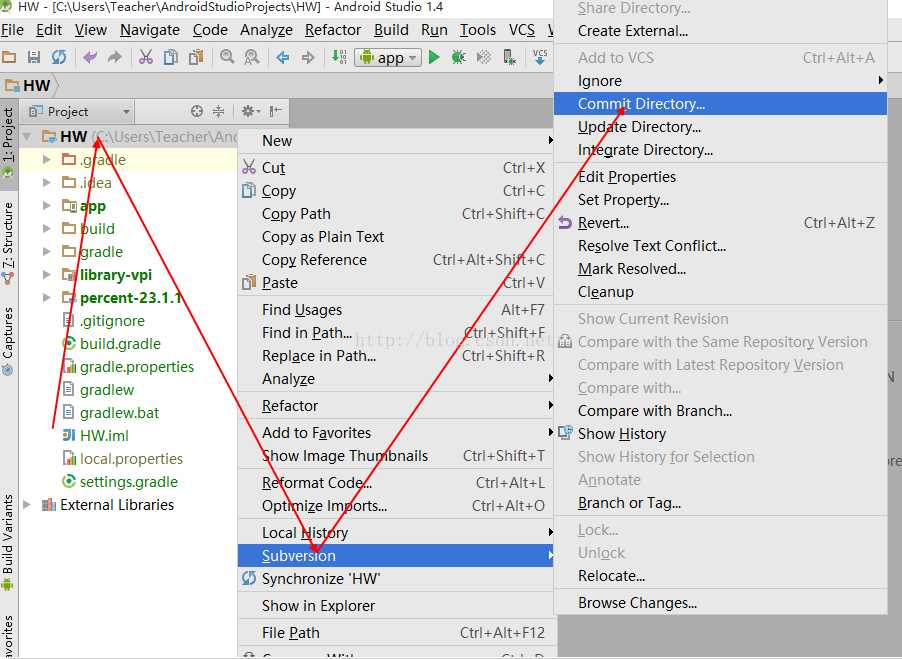The height and width of the screenshot is (659, 902).
Task: Choose Synchronize 'HW' menu entry
Action: (396, 578)
